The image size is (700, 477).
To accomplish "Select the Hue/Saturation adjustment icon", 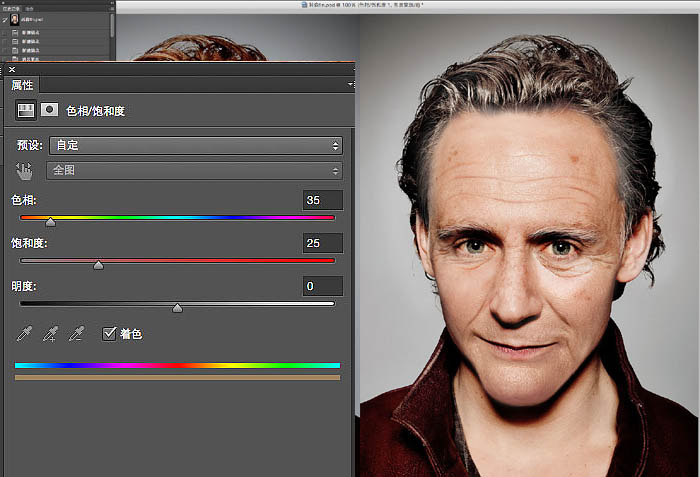I will point(25,110).
